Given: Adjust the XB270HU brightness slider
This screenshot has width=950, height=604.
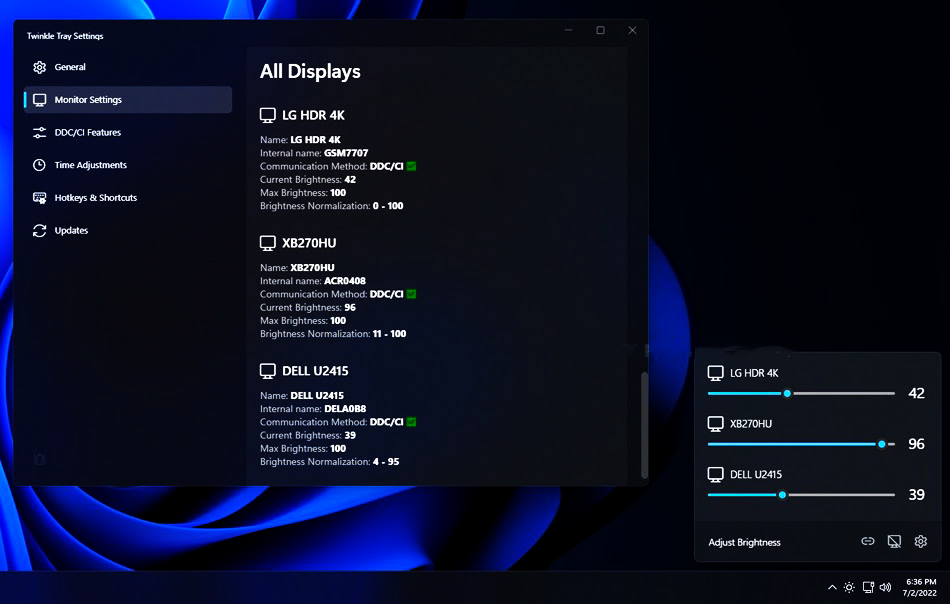Looking at the screenshot, I should point(801,444).
